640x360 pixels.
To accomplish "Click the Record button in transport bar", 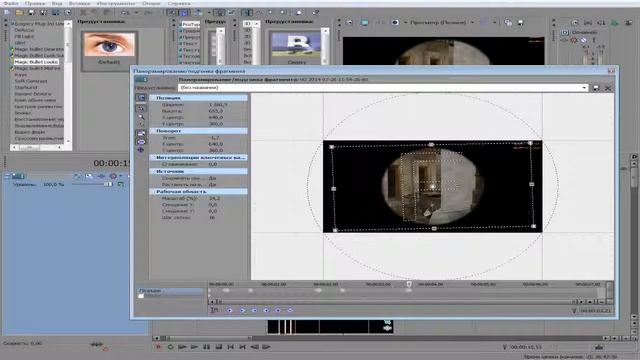I will [158, 347].
